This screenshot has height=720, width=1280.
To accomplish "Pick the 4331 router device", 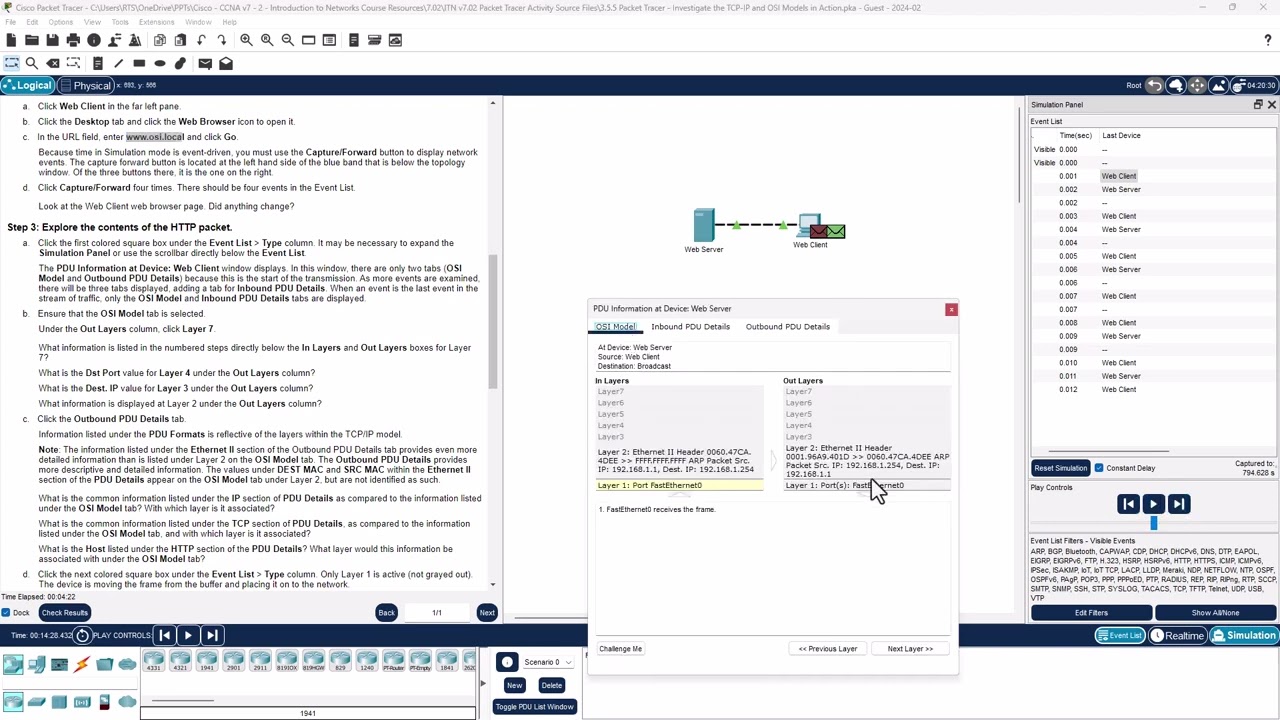I will pyautogui.click(x=155, y=660).
